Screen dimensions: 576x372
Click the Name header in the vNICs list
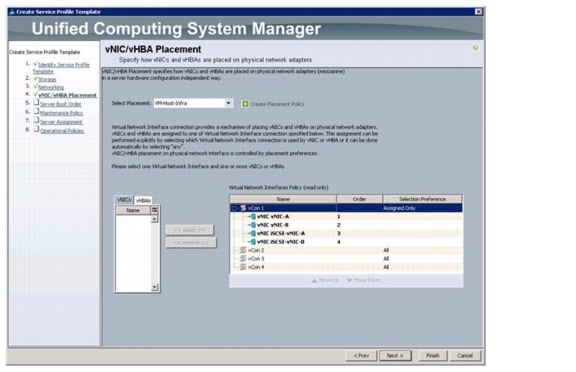tap(133, 210)
